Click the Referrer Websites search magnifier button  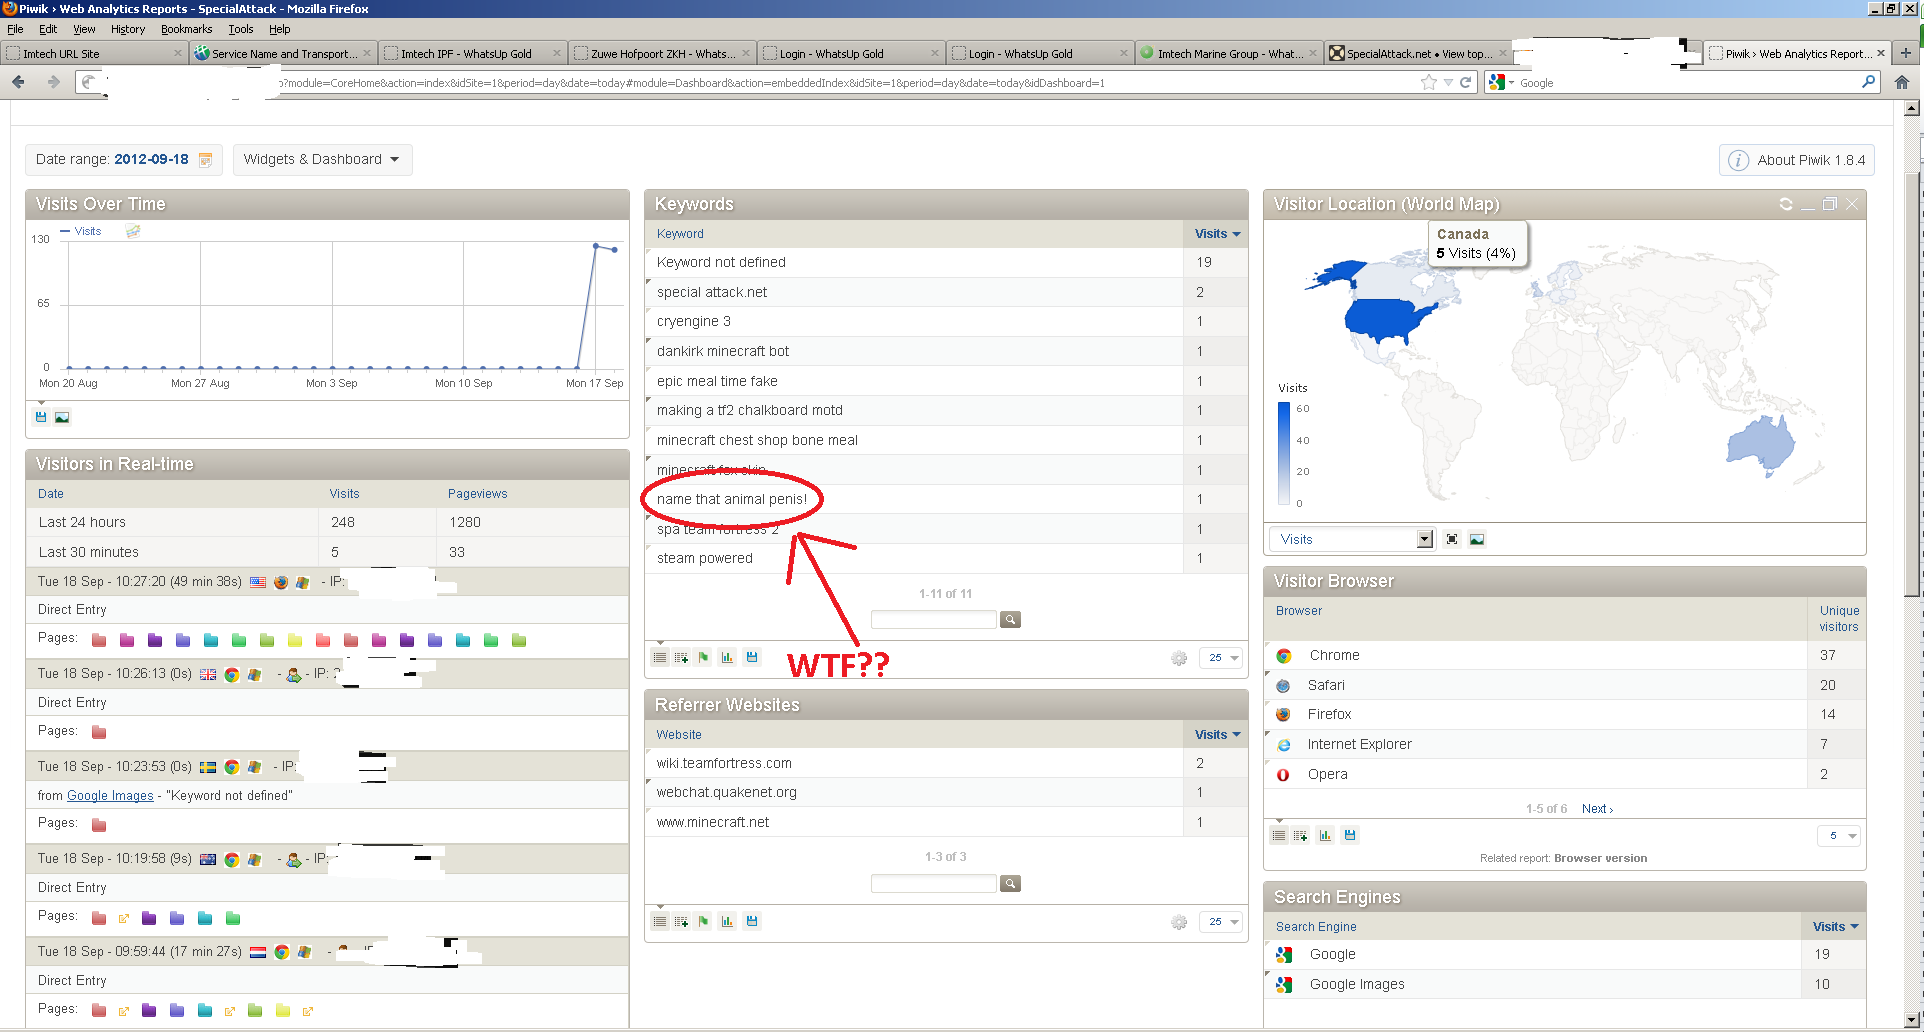tap(1011, 884)
